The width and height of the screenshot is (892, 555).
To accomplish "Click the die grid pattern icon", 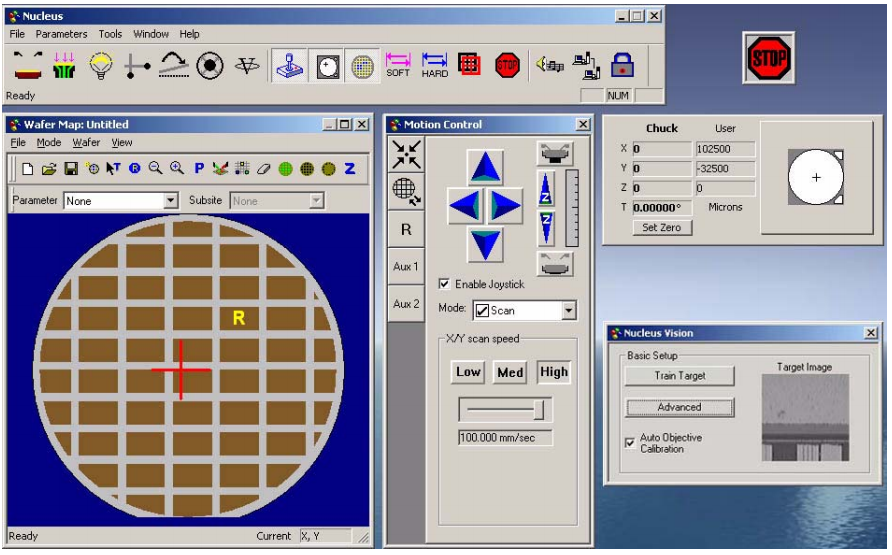I will tap(242, 168).
